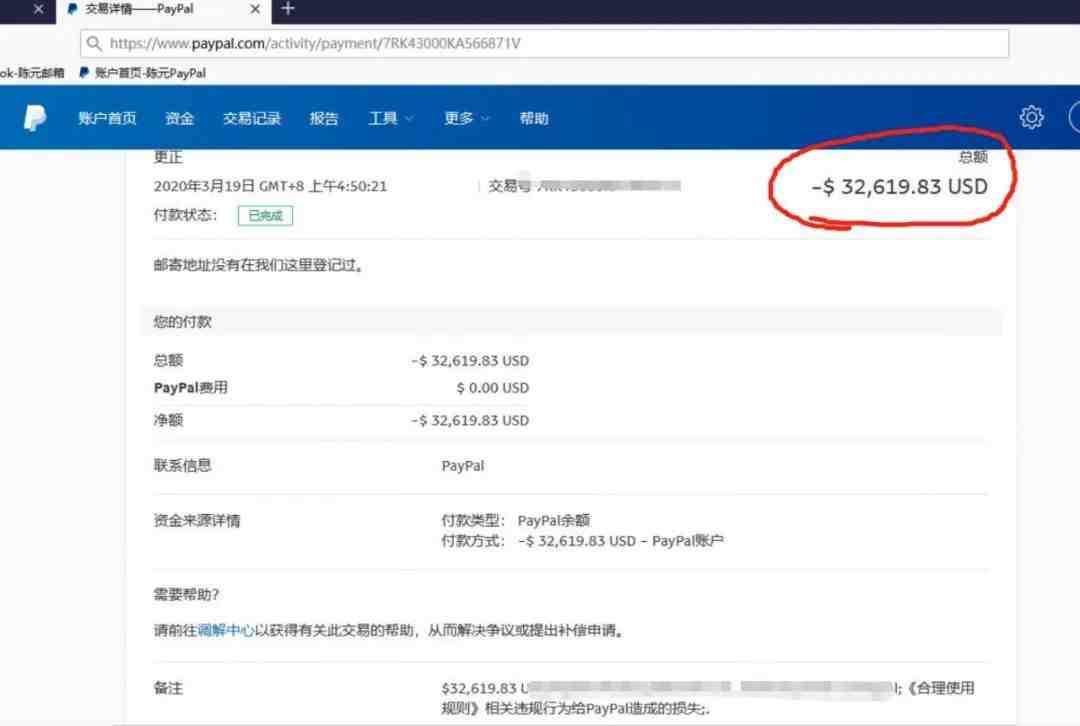The width and height of the screenshot is (1080, 726).
Task: Close the 交易详情——PayPal tab
Action: (x=255, y=9)
